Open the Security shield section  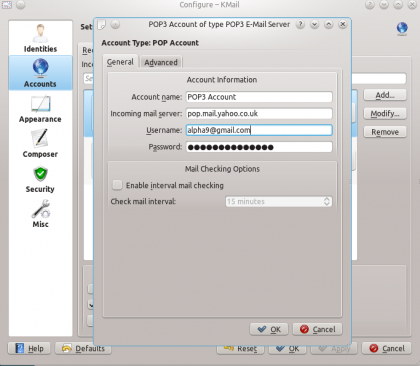point(40,179)
